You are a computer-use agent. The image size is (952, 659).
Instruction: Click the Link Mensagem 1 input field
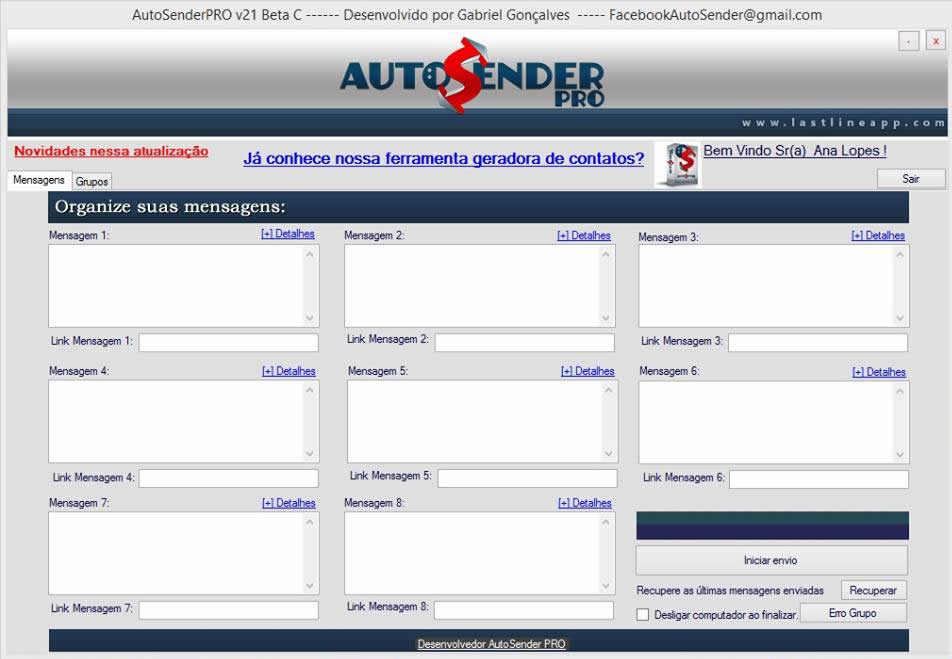[x=229, y=343]
